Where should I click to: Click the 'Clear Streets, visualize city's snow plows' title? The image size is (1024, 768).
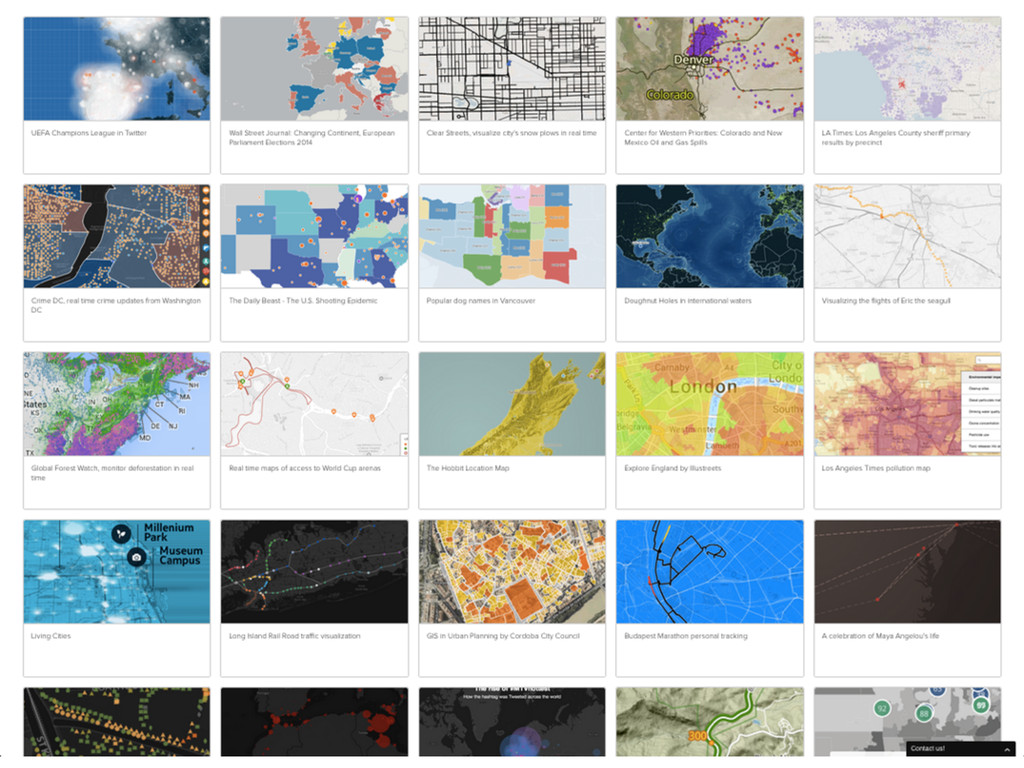pyautogui.click(x=511, y=133)
